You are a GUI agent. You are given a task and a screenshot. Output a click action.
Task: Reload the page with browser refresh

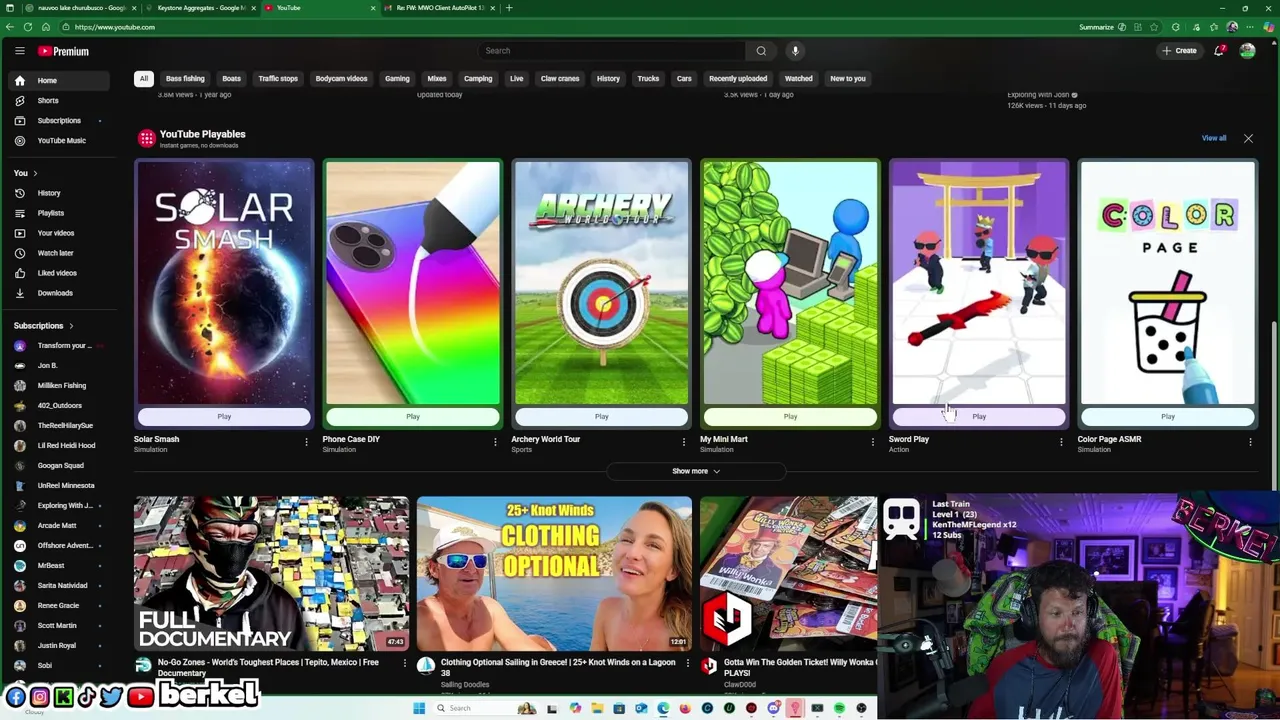28,27
